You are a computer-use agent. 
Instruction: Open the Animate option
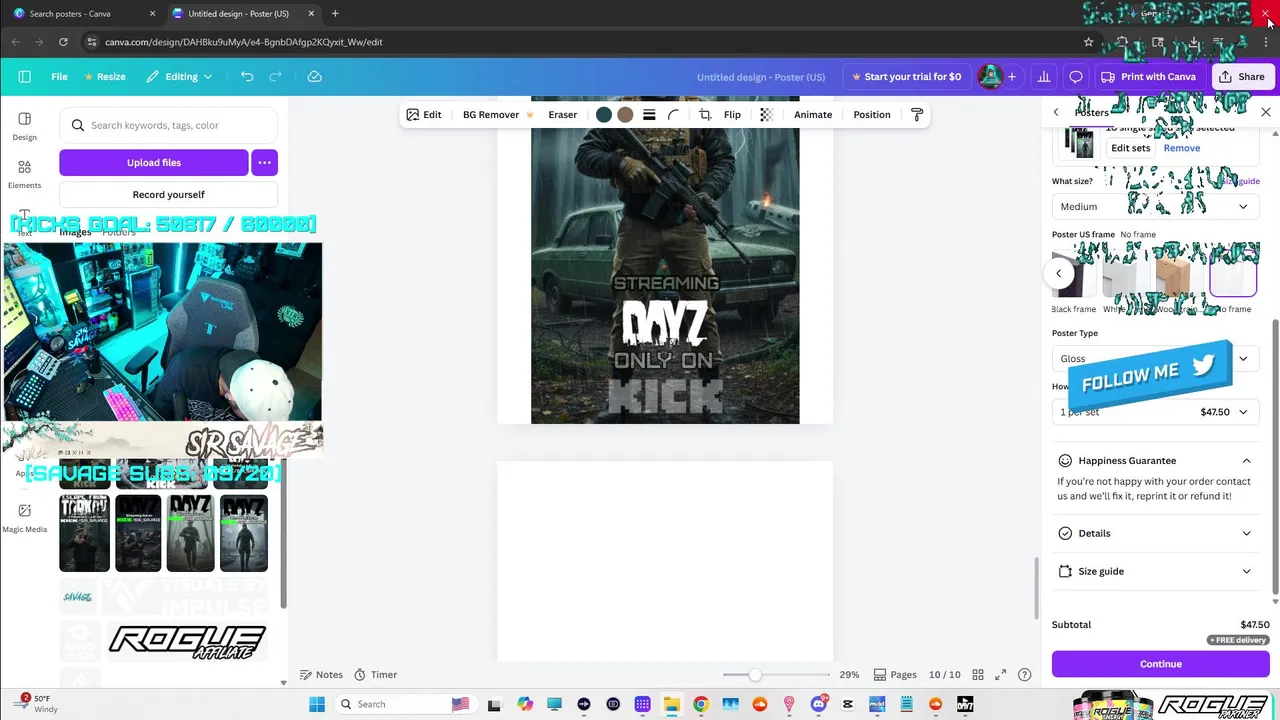[x=813, y=115]
